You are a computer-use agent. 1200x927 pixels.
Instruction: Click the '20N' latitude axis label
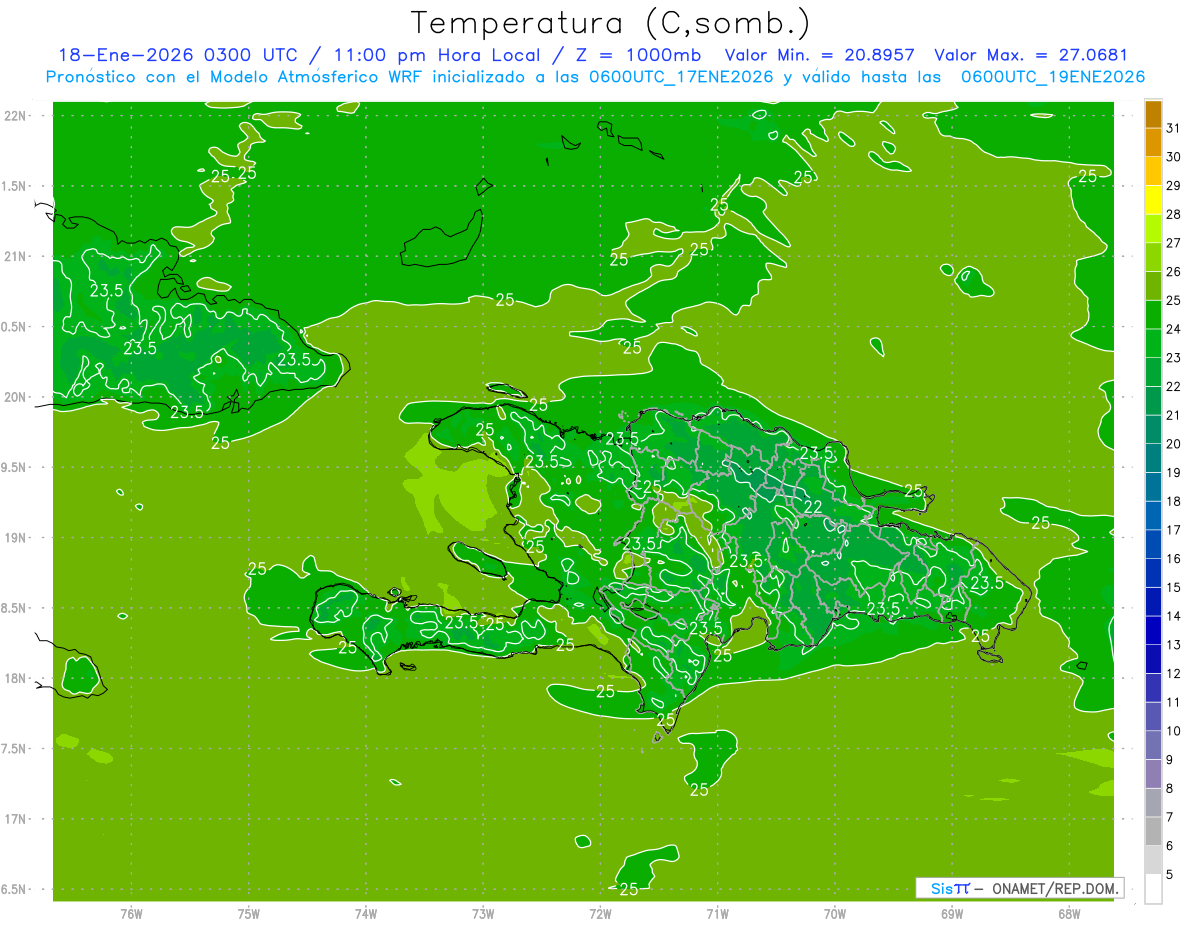[15, 397]
